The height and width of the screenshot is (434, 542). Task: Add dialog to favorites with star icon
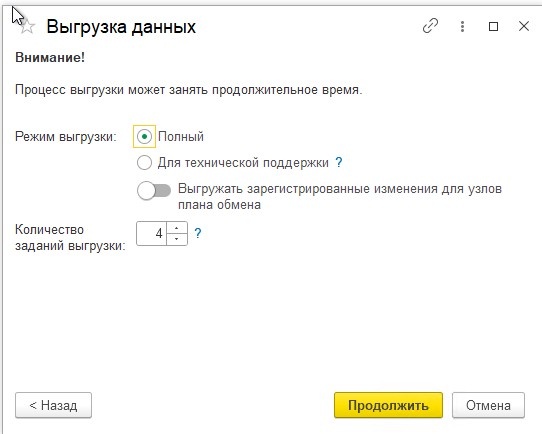pos(27,27)
